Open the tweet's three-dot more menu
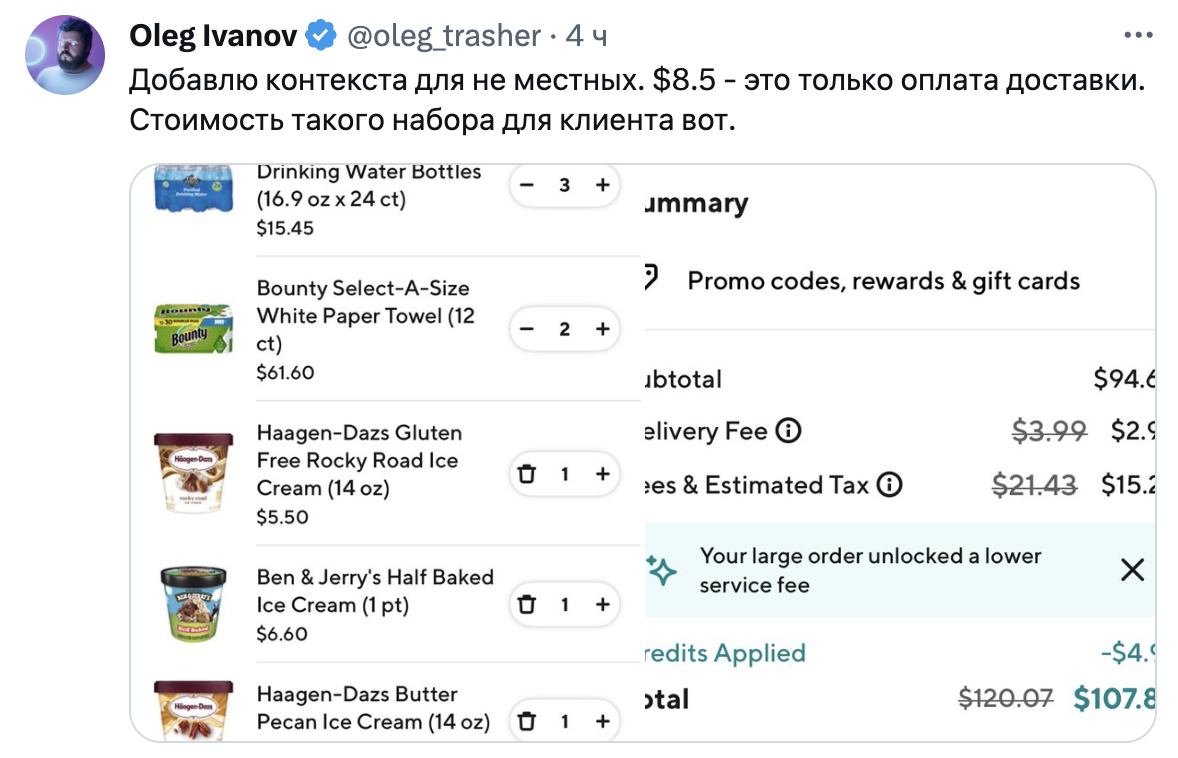 pos(1139,35)
